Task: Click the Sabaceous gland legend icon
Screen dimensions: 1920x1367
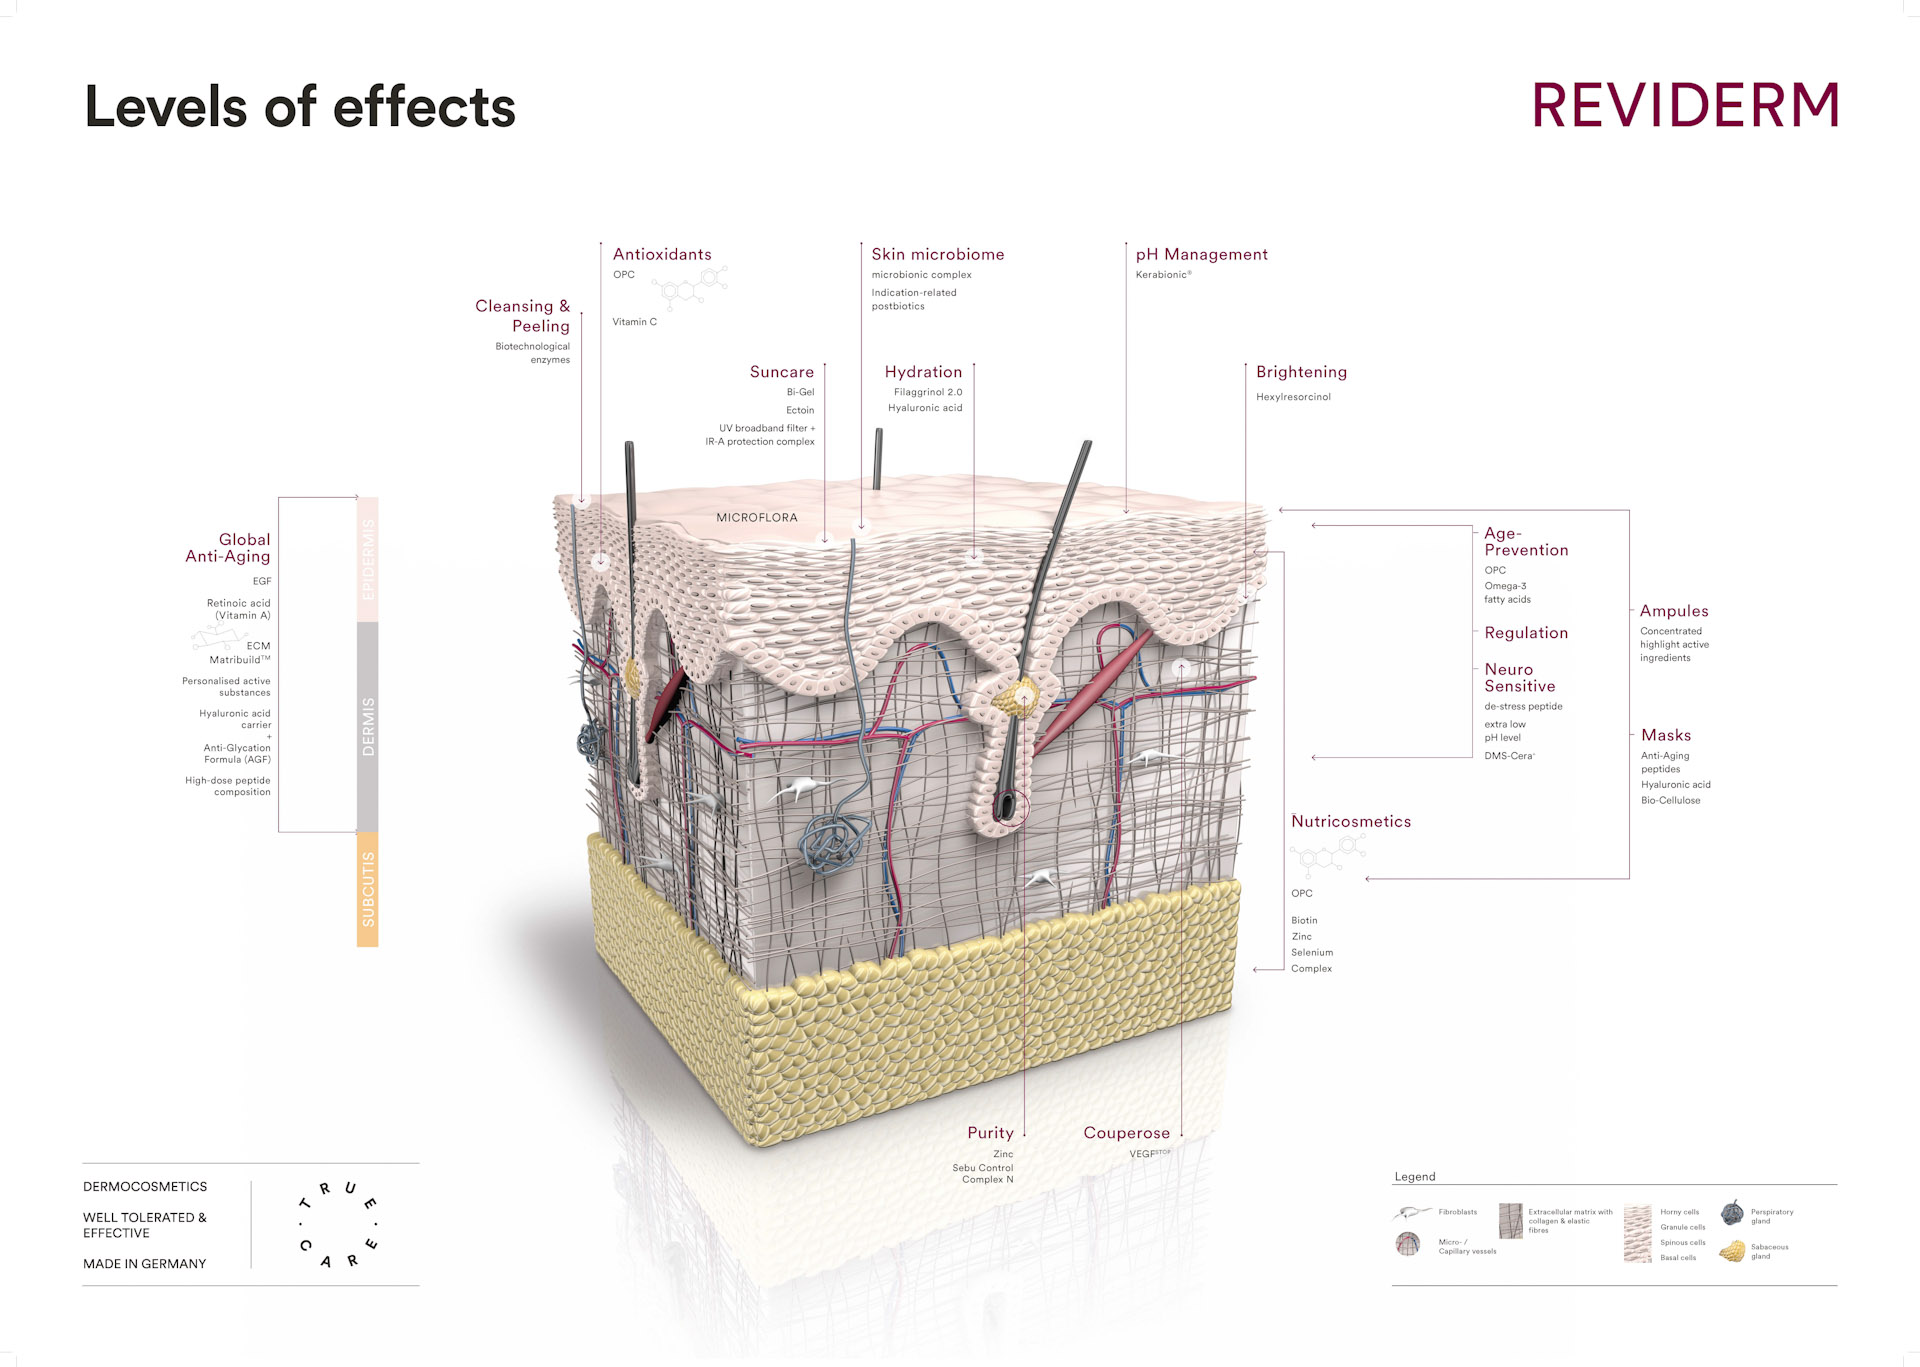Action: click(1733, 1251)
